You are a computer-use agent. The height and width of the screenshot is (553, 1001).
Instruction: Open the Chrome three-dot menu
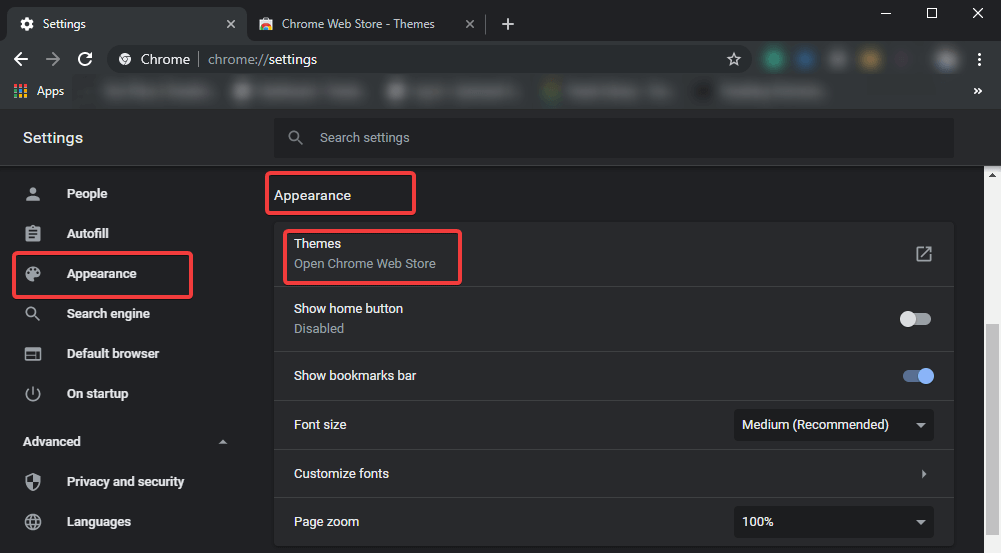pos(979,59)
